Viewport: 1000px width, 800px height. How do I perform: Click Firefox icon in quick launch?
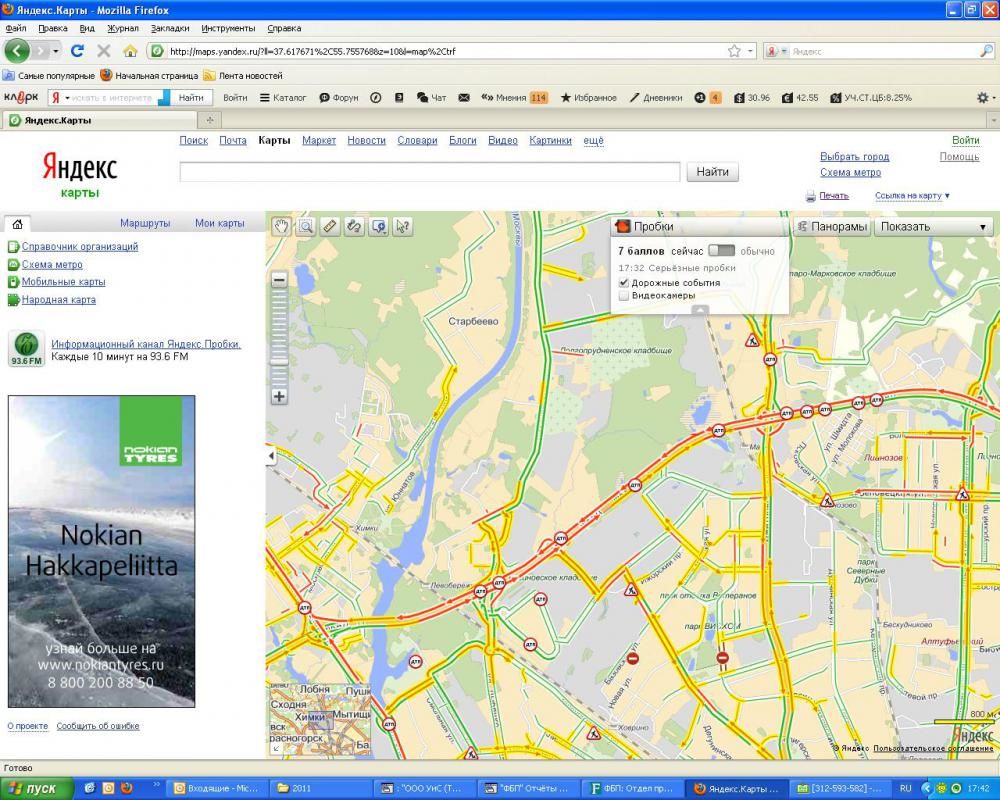[127, 788]
